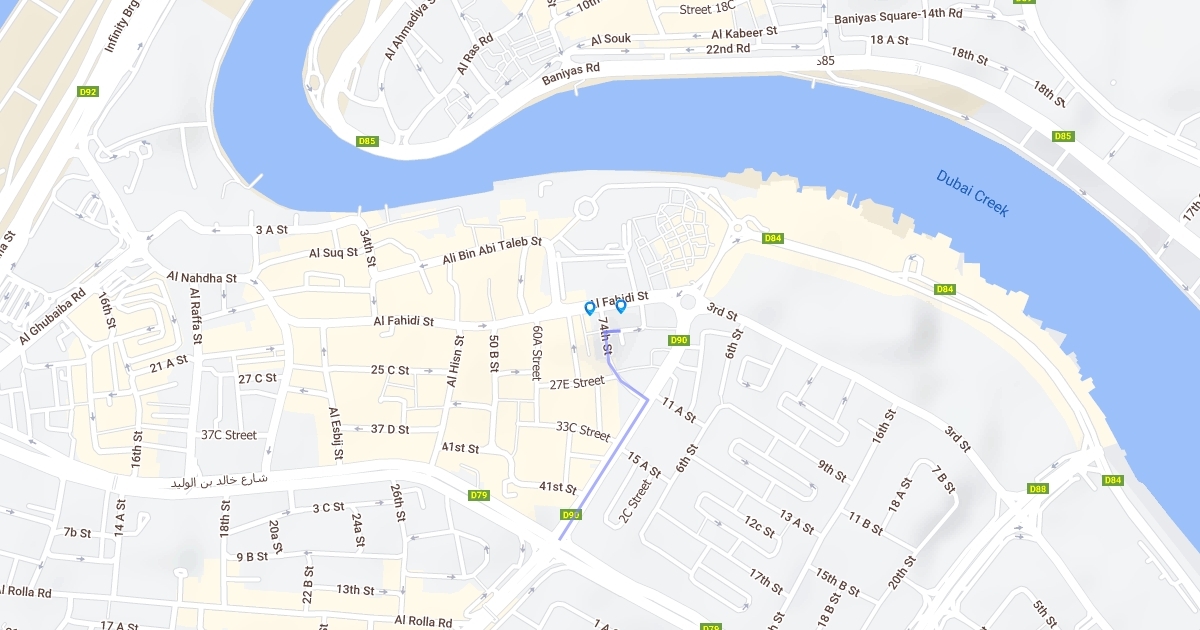The image size is (1200, 630).
Task: Click the left blue location marker
Action: 589,308
